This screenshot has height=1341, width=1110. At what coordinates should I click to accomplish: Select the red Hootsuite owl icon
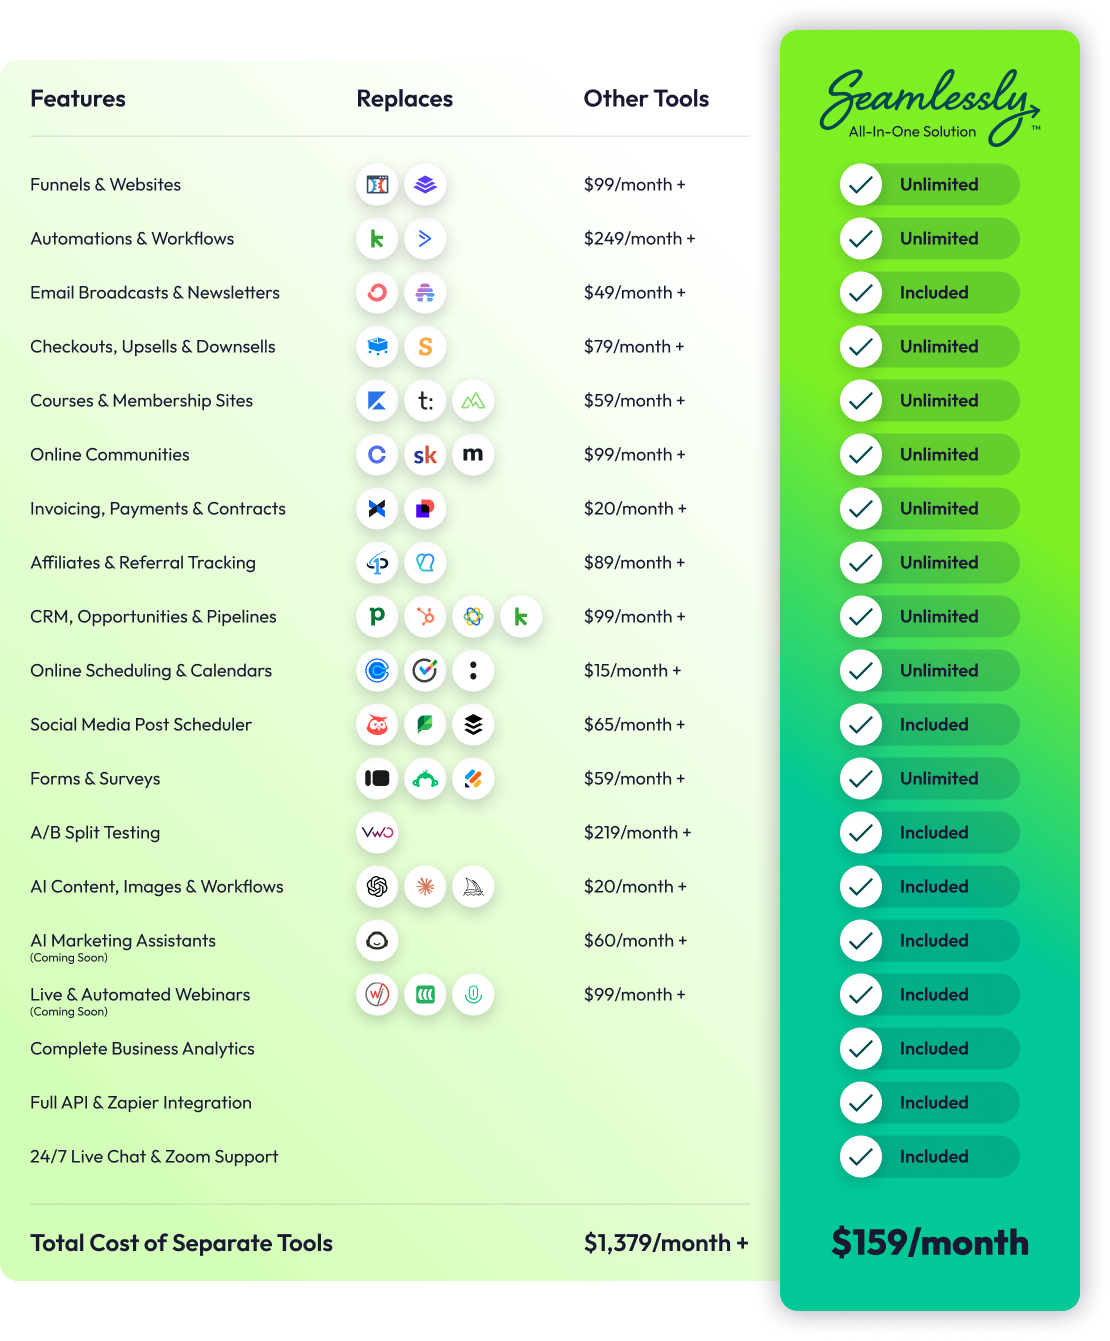pyautogui.click(x=377, y=725)
